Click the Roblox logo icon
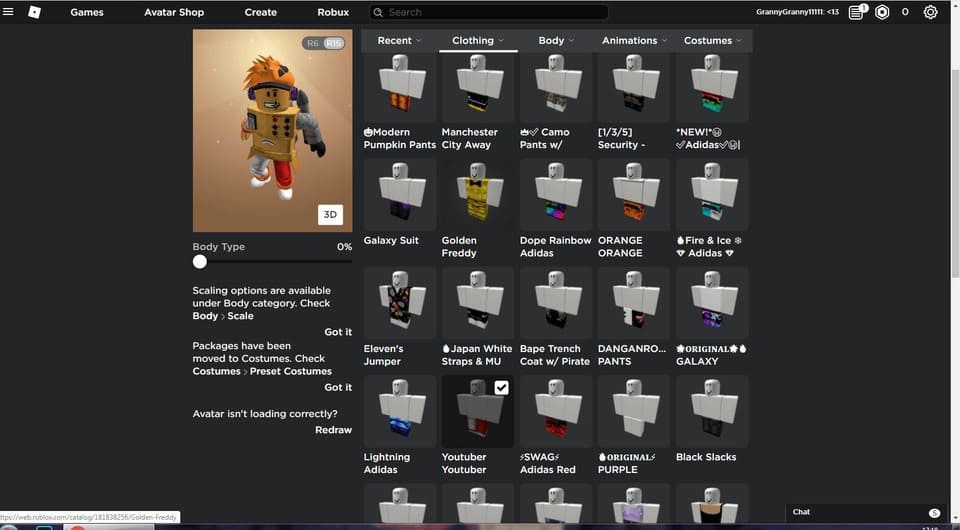960x530 pixels. click(35, 12)
